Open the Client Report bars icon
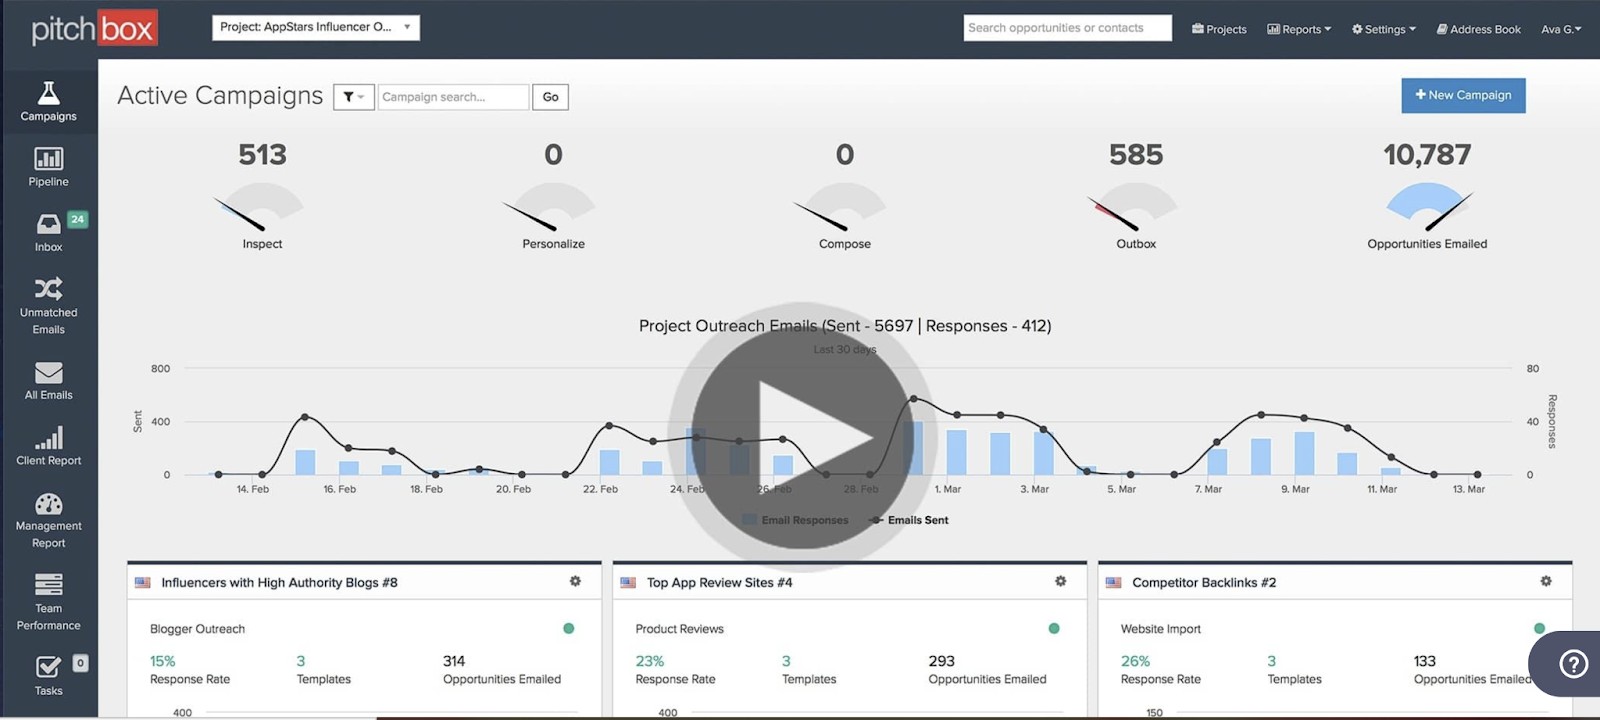 tap(48, 438)
